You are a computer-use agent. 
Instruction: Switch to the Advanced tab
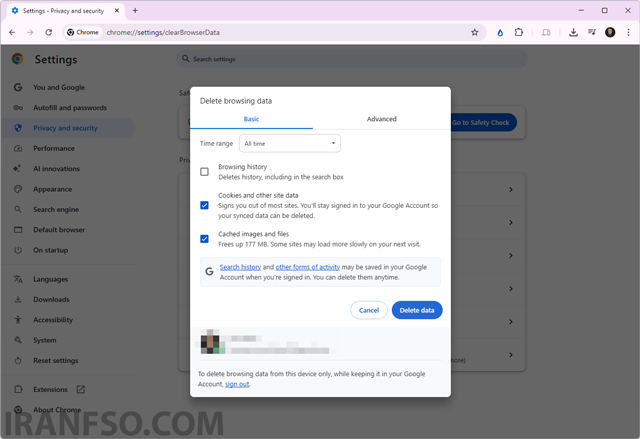pyautogui.click(x=382, y=119)
